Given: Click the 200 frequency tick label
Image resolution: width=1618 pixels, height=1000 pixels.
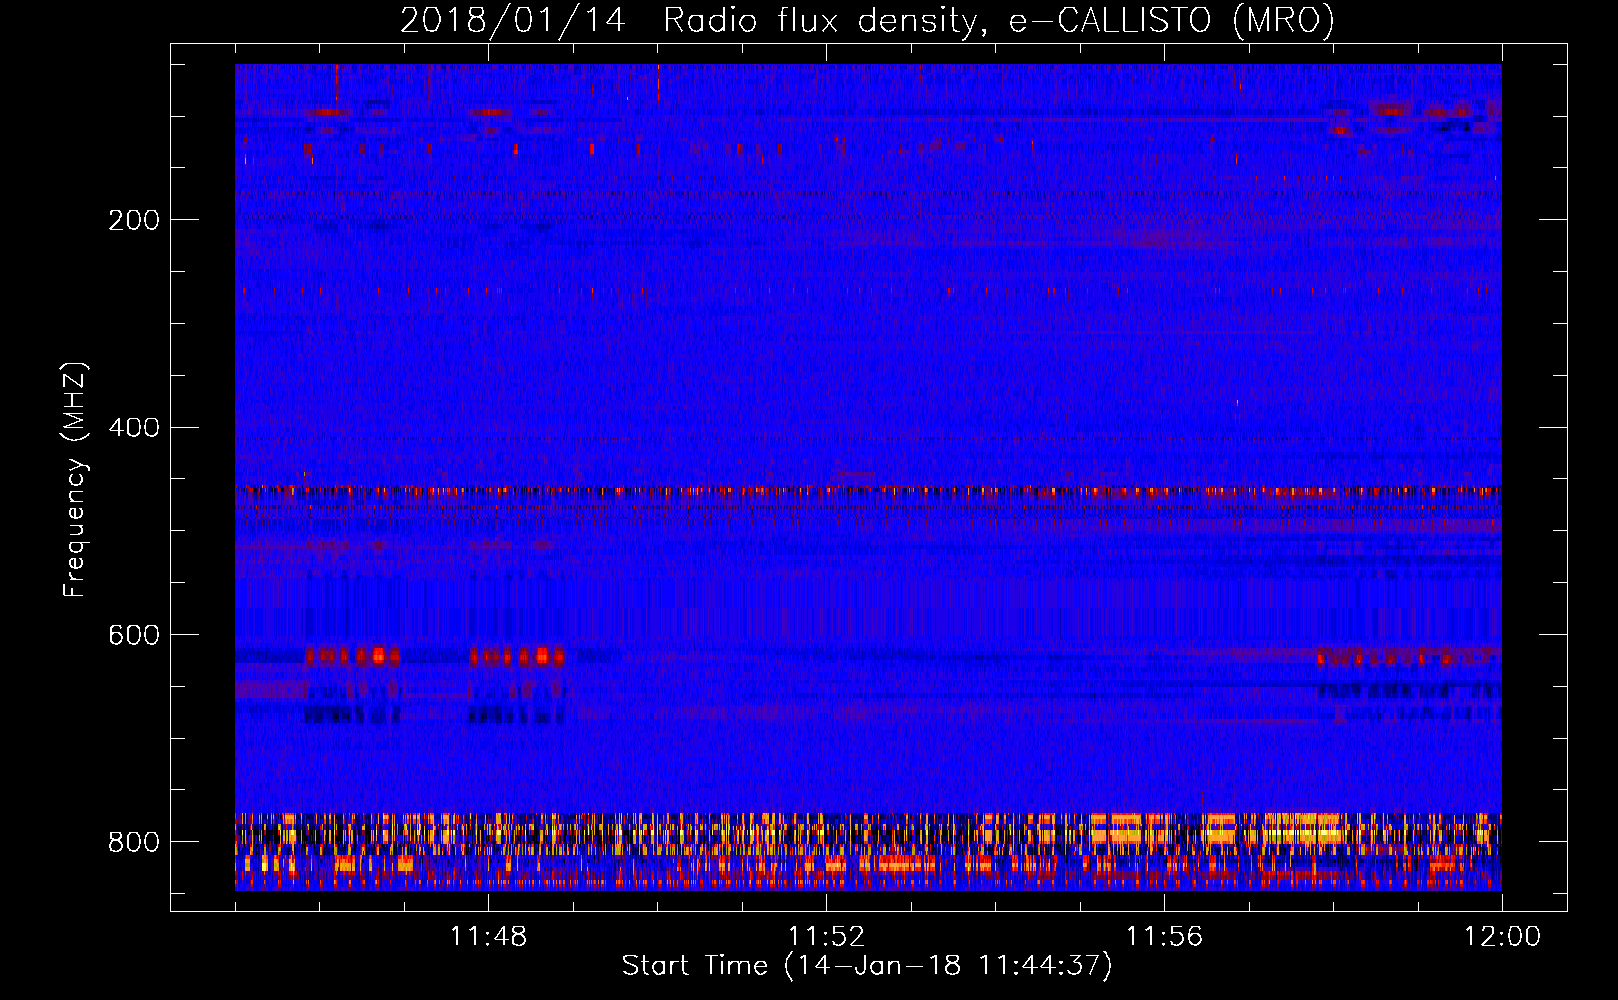Looking at the screenshot, I should click(134, 220).
